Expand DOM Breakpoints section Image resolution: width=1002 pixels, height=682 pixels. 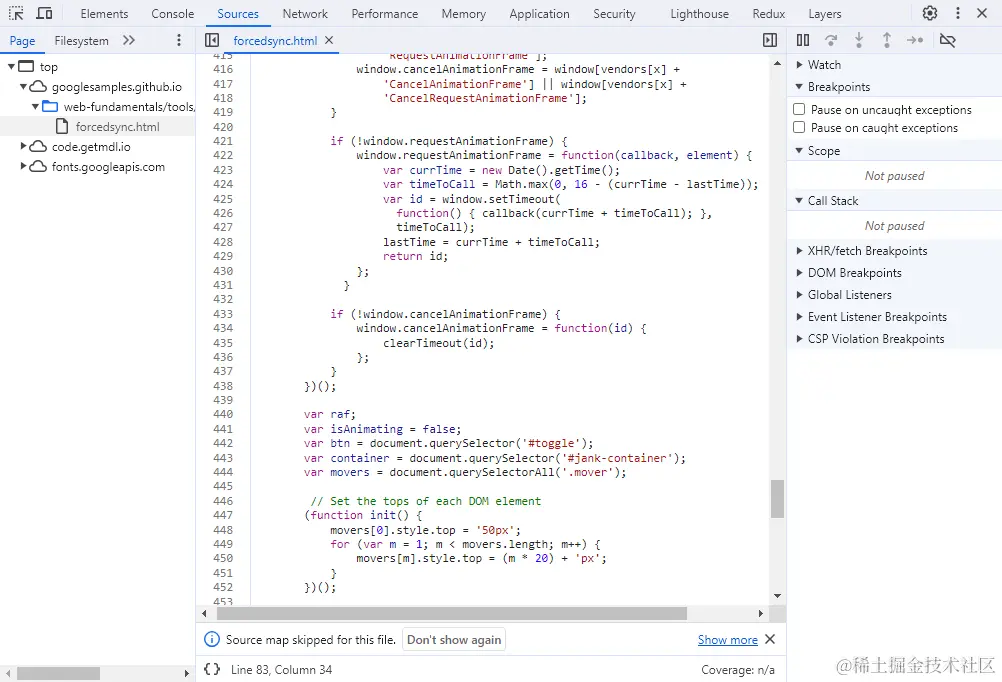click(799, 273)
